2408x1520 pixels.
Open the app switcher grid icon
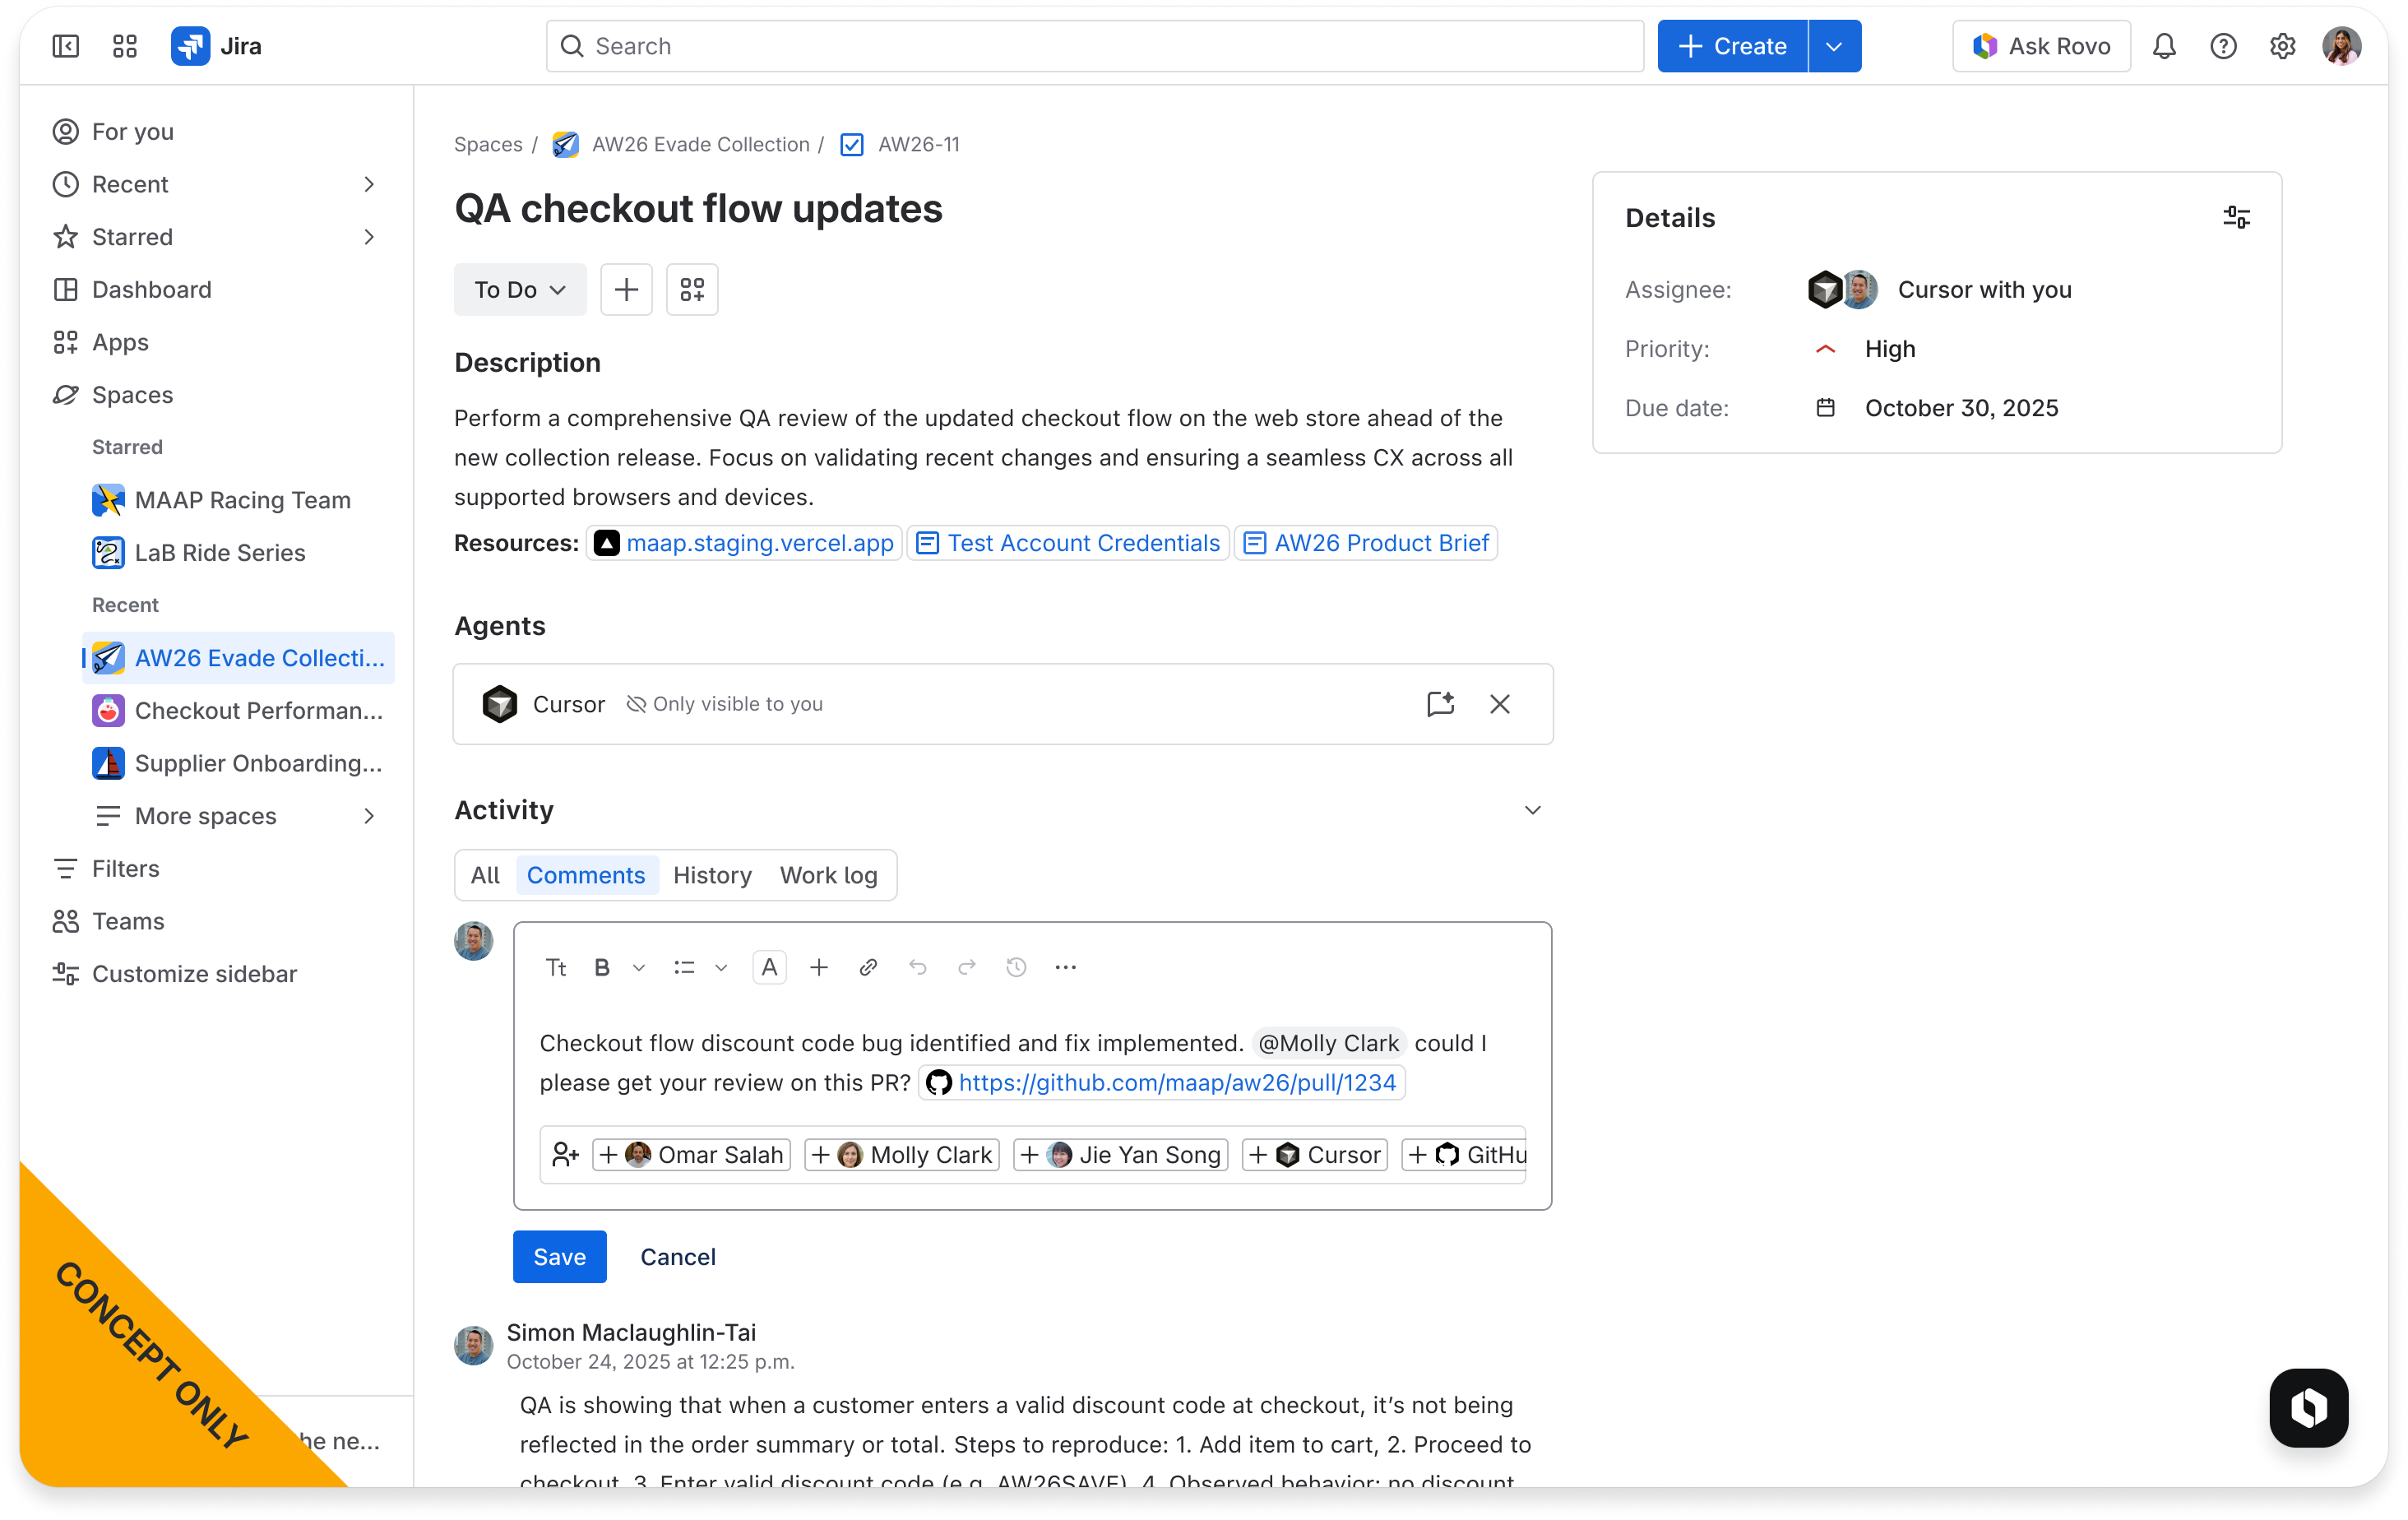point(125,46)
